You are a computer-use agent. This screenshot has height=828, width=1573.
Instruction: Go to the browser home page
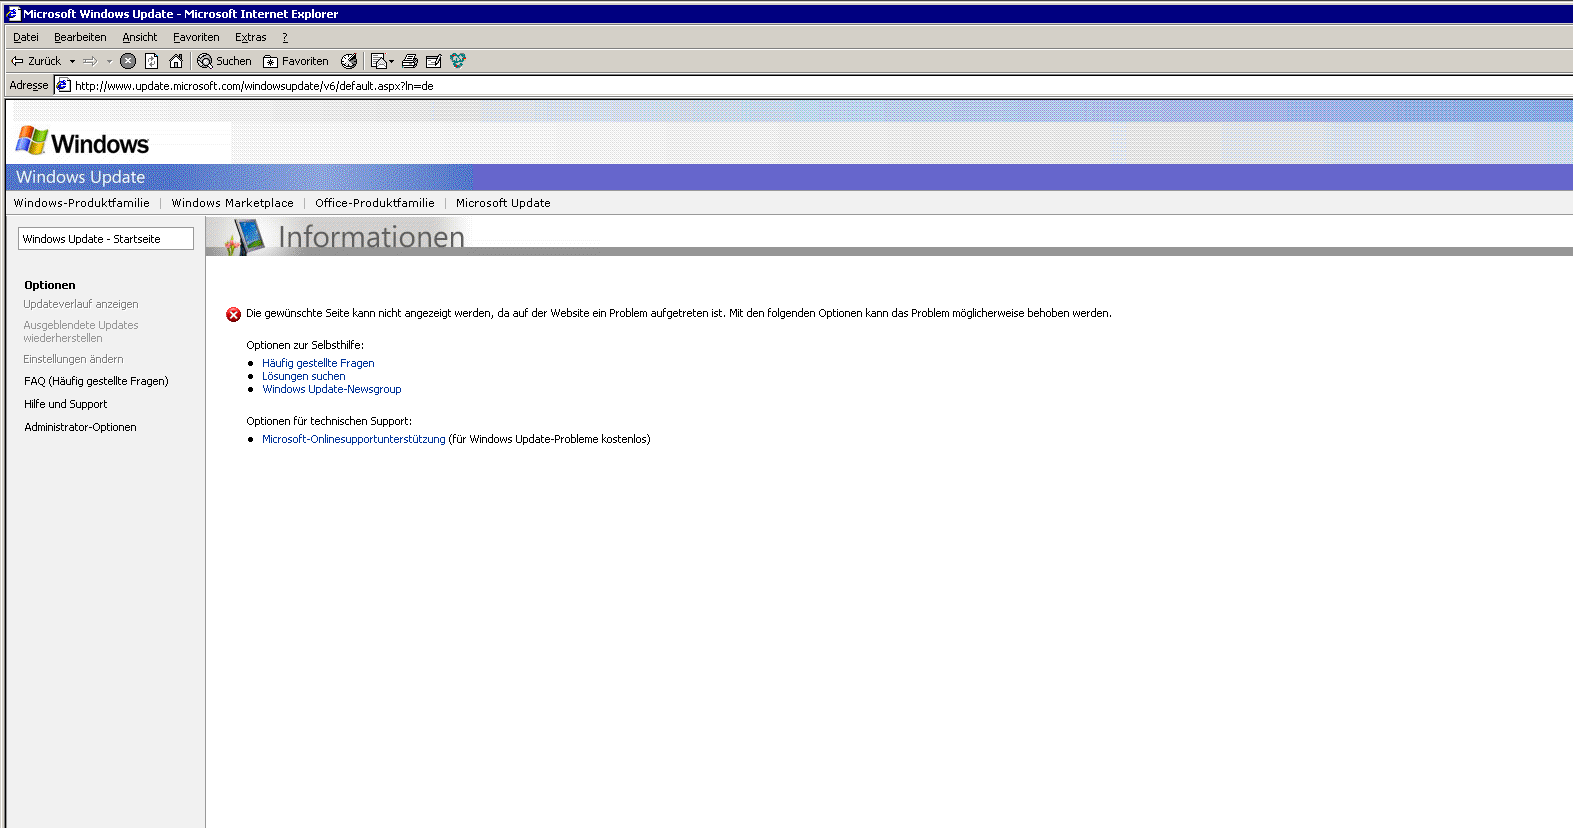click(x=176, y=61)
